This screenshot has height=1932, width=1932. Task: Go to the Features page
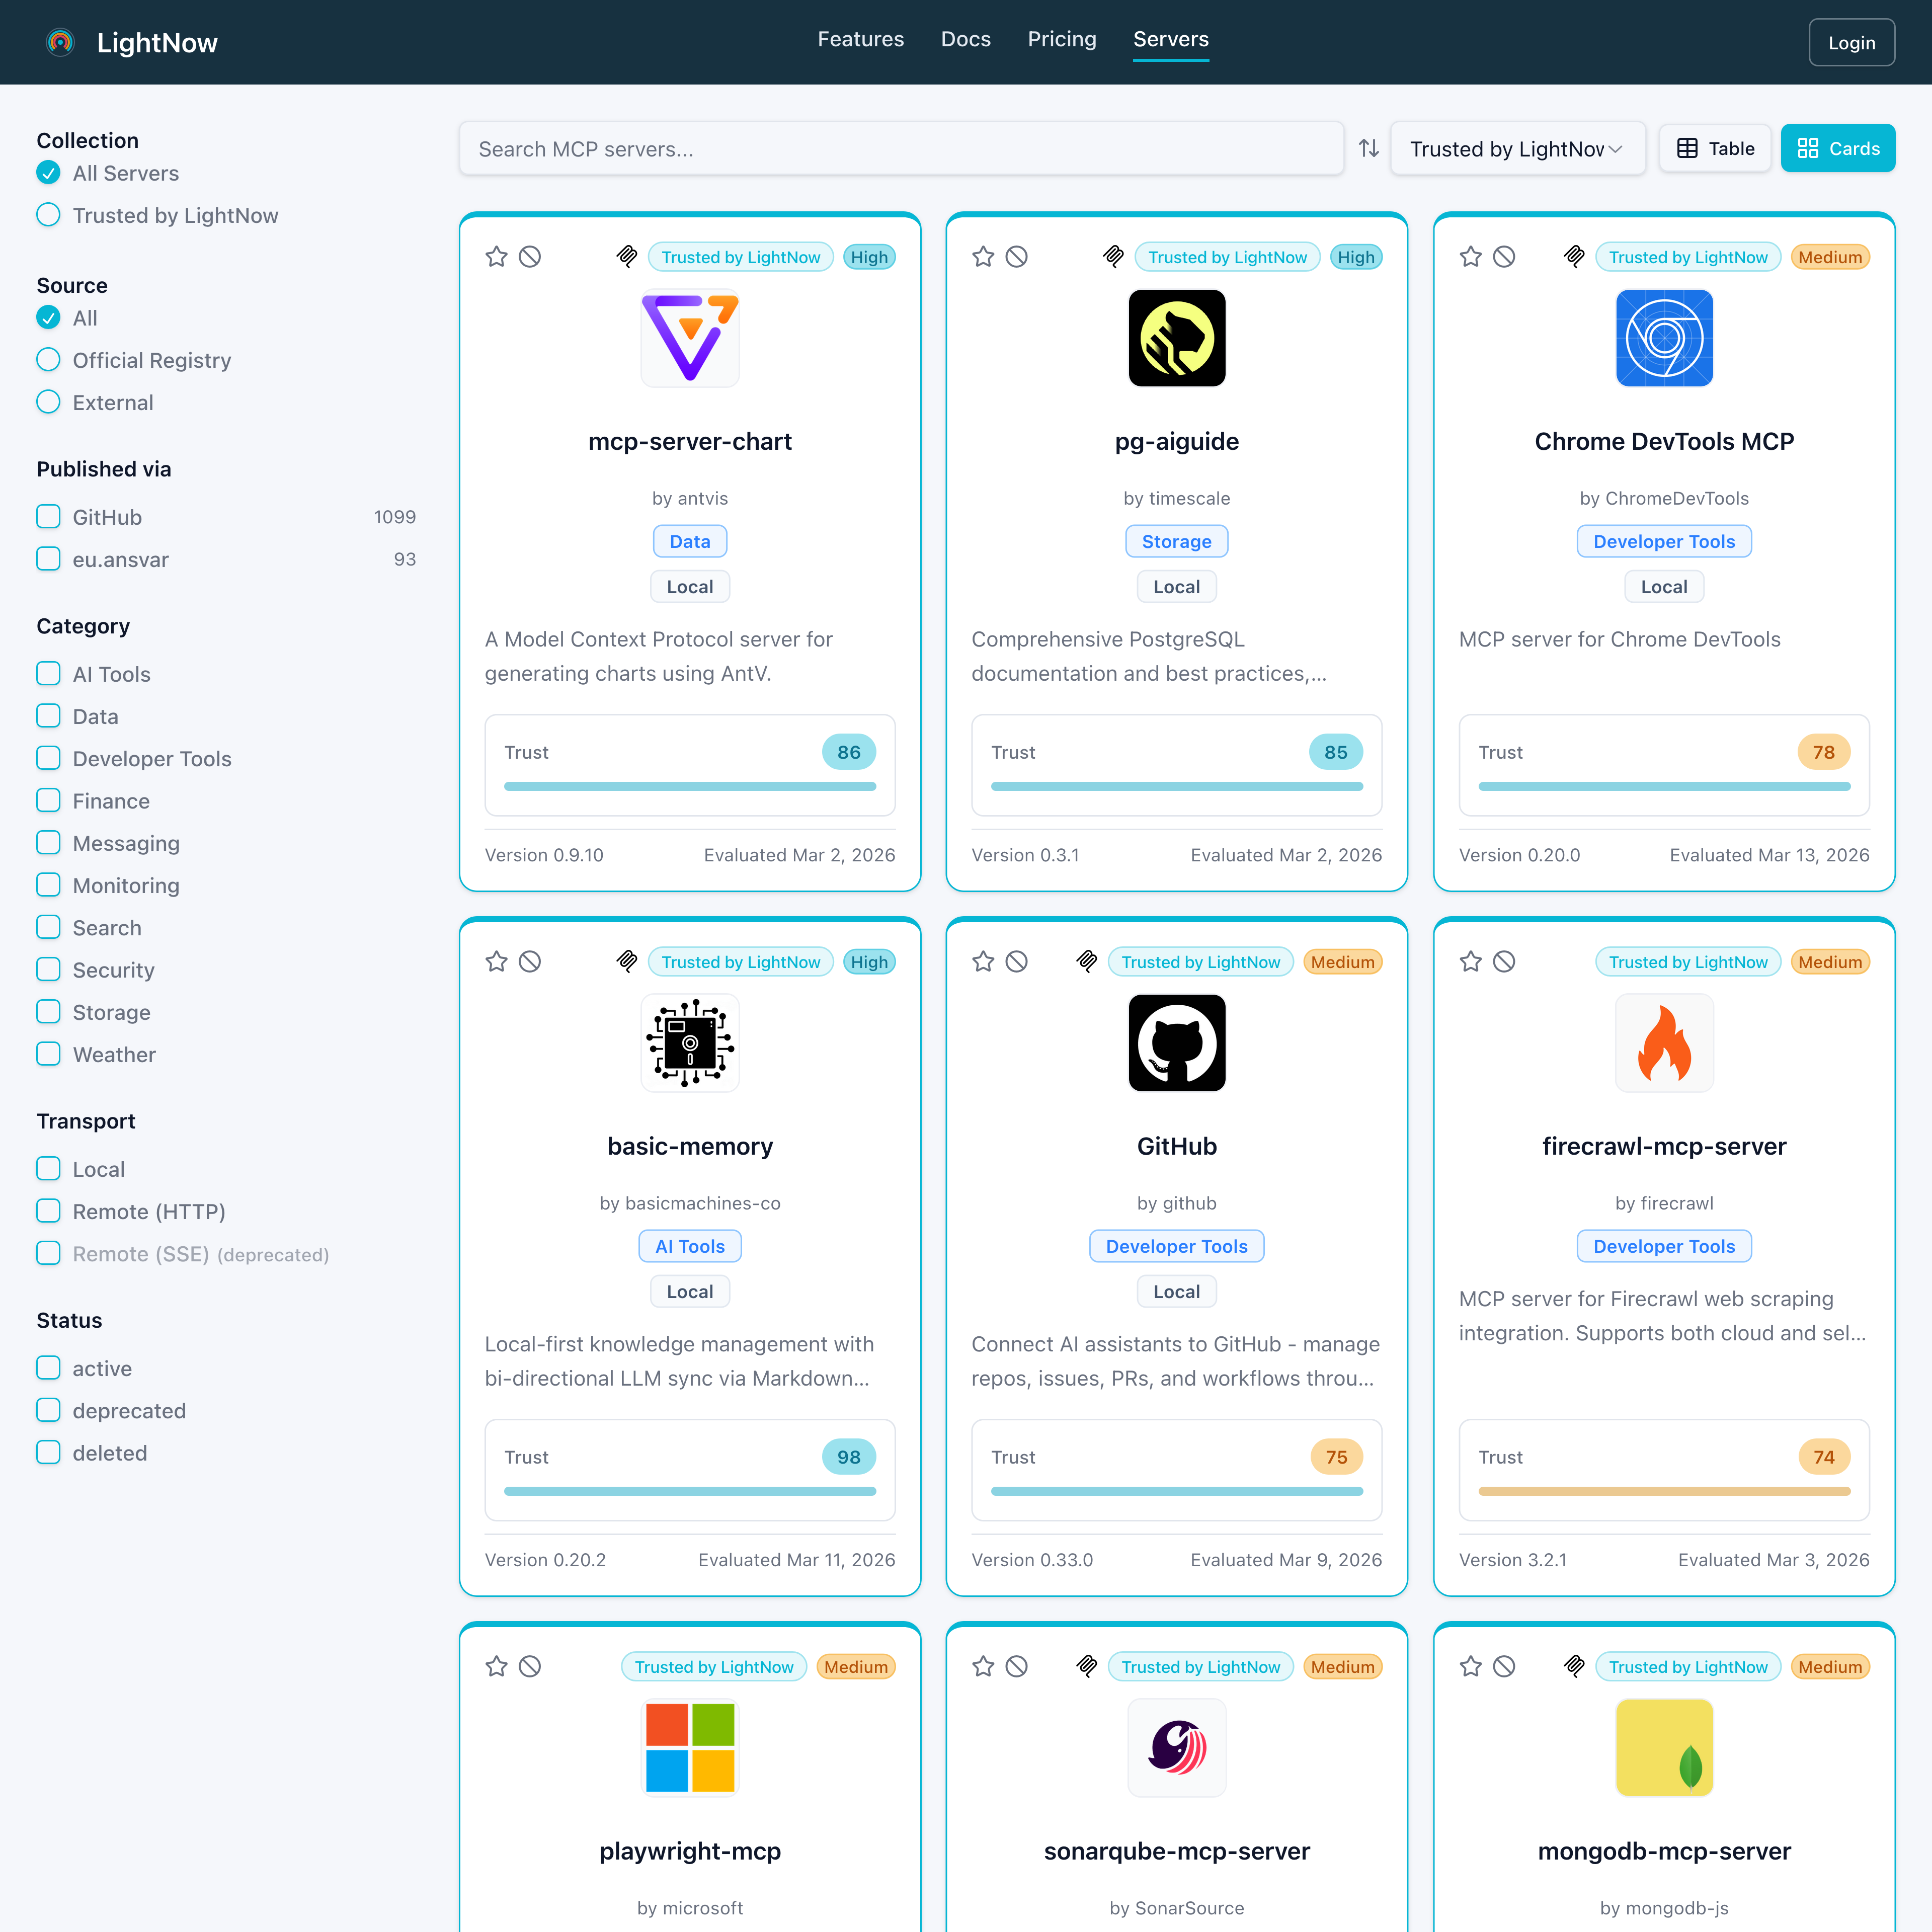click(x=860, y=39)
